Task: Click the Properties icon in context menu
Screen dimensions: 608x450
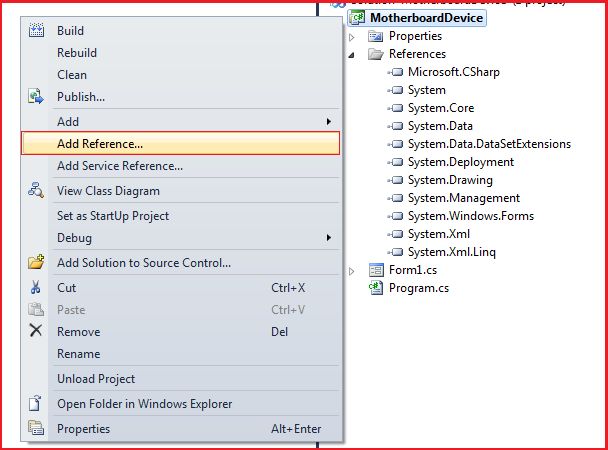Action: 36,429
